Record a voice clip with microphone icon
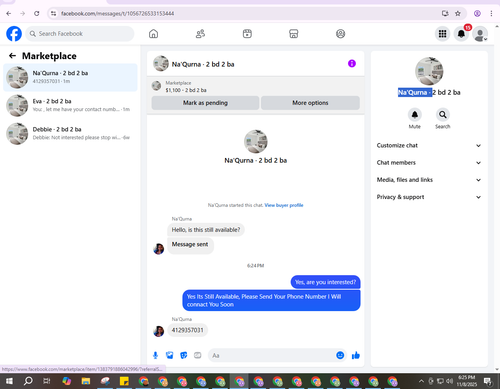Image resolution: width=500 pixels, height=389 pixels. point(155,355)
